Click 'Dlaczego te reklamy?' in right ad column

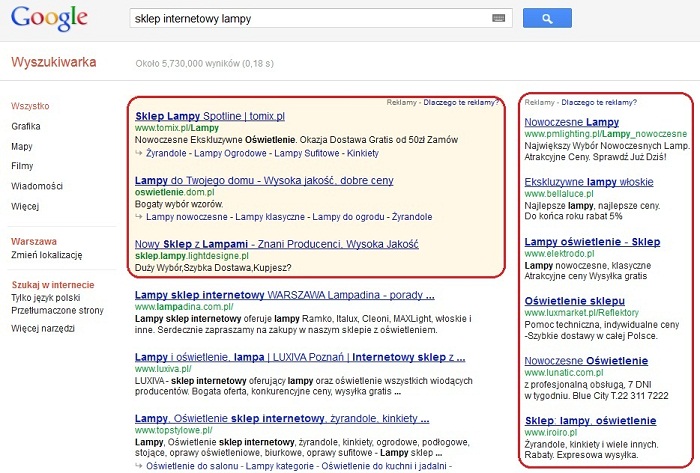599,102
